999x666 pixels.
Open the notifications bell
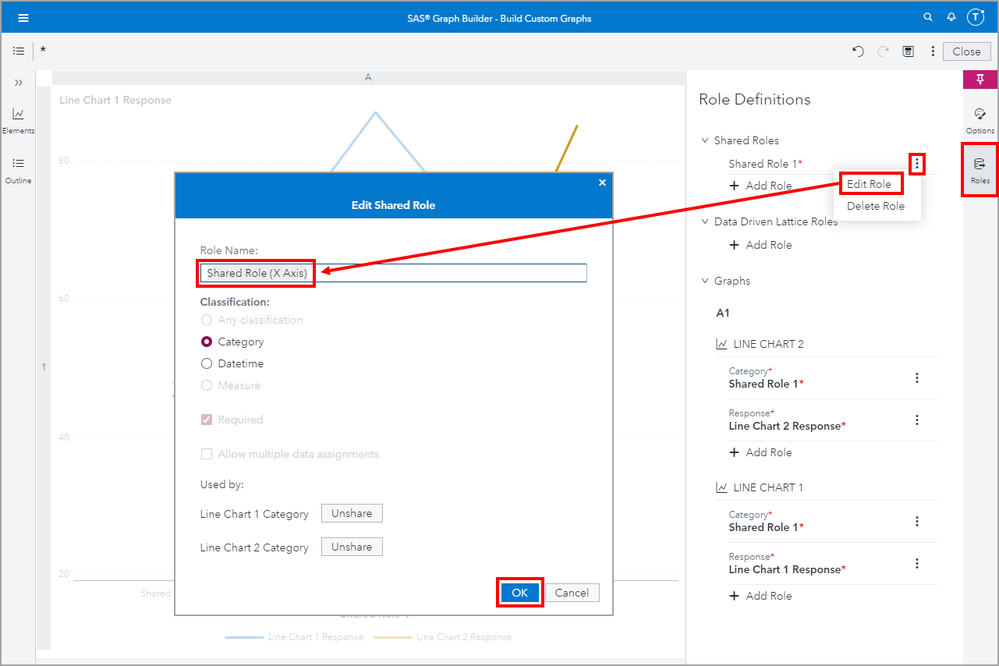click(951, 17)
